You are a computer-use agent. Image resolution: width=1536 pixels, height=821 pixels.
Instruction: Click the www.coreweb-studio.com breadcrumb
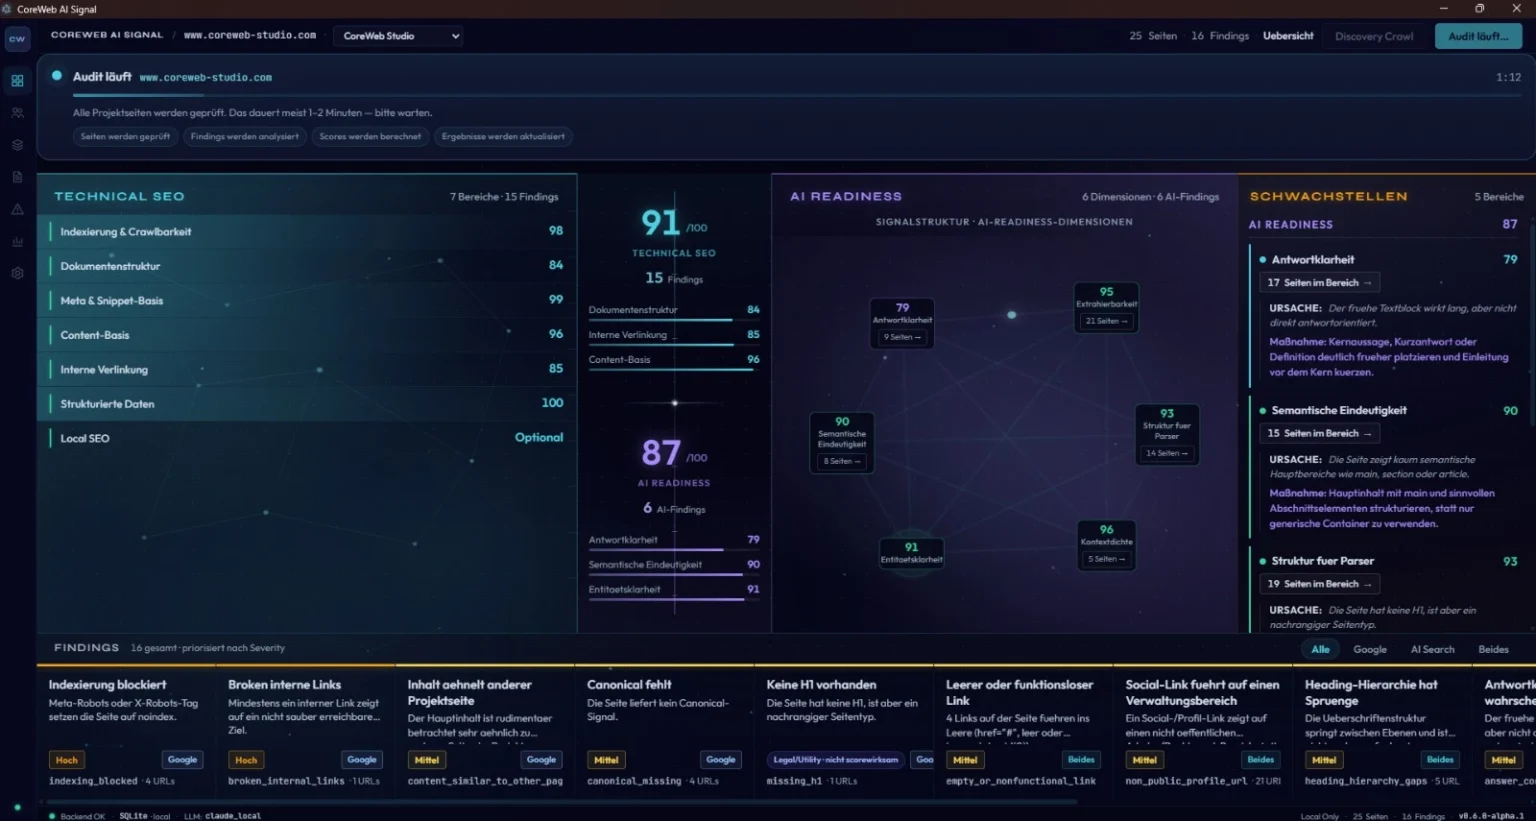coord(250,35)
